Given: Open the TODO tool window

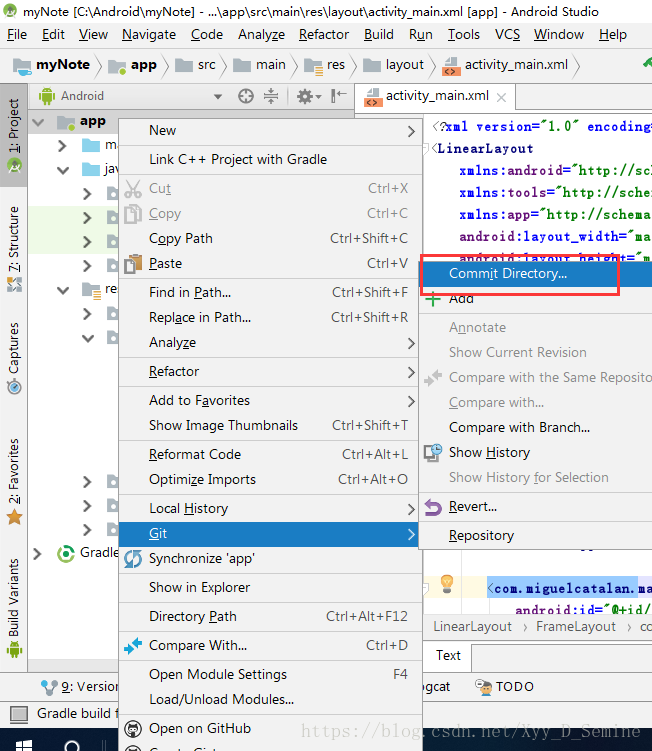Looking at the screenshot, I should (x=504, y=687).
